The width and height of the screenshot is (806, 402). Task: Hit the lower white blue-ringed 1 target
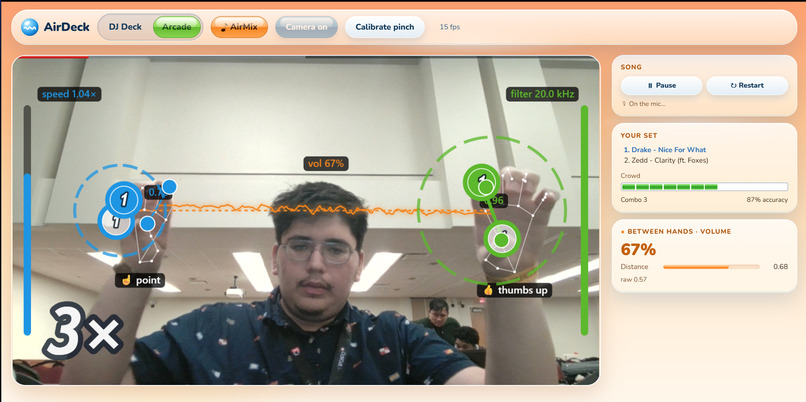tap(116, 222)
